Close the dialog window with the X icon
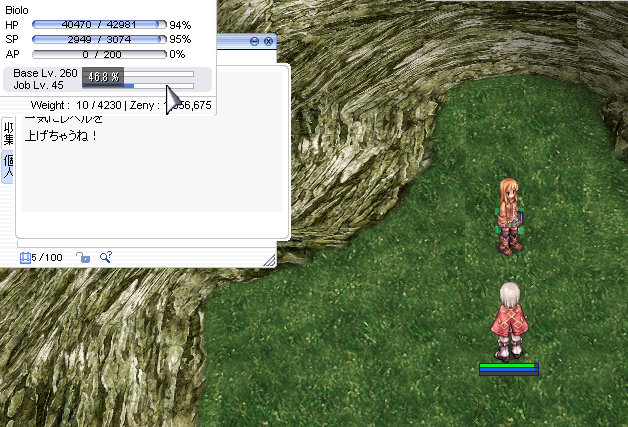This screenshot has height=427, width=628. (268, 41)
